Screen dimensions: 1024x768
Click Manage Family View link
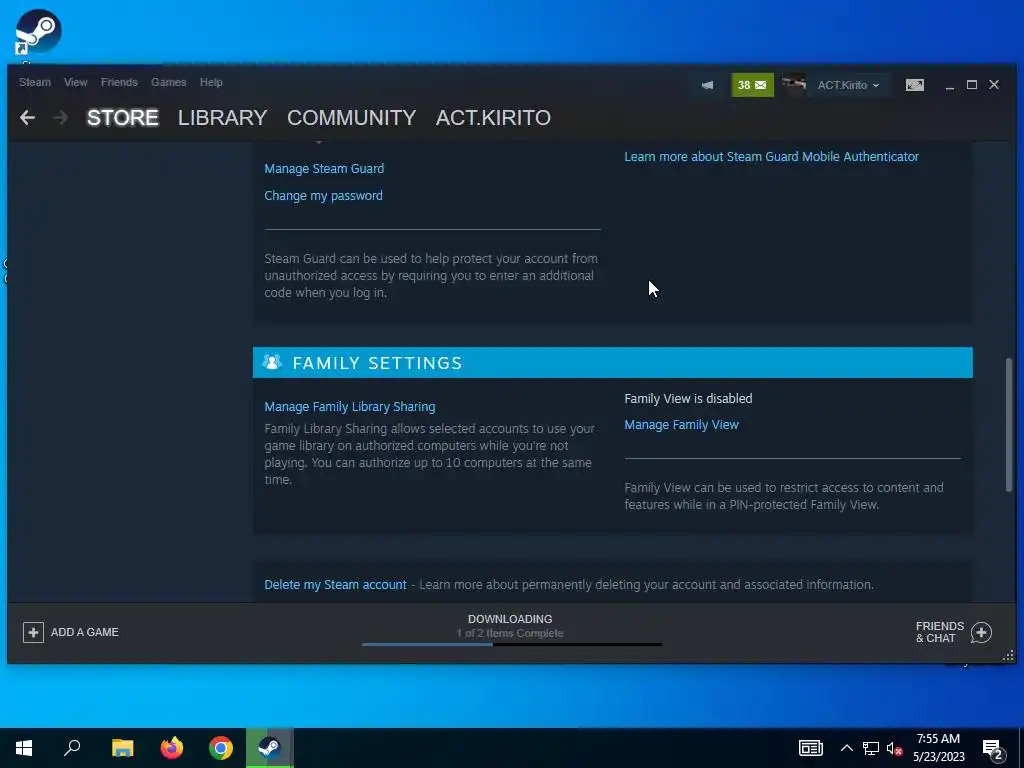[x=681, y=425]
